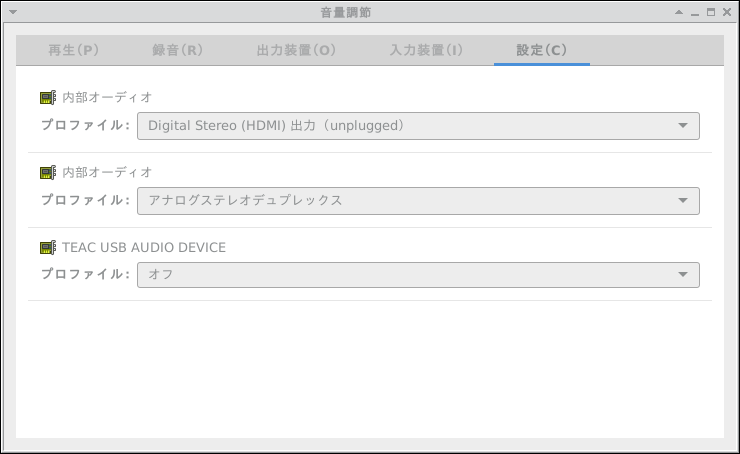740x454 pixels.
Task: Click the プロファイル label beside アナログステレオデュプレックス
Action: (x=85, y=200)
